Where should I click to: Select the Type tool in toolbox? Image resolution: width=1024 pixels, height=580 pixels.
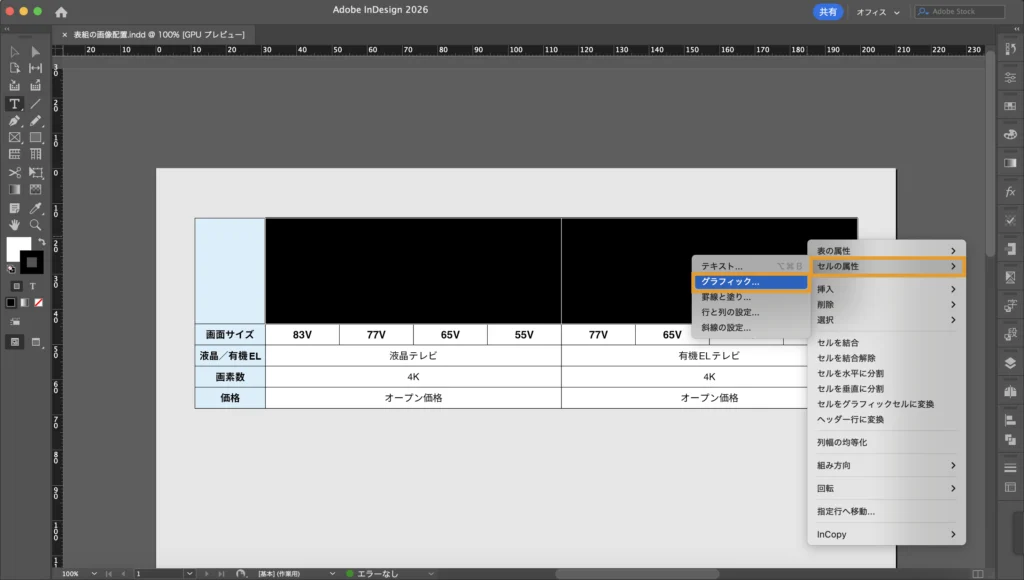coord(14,103)
